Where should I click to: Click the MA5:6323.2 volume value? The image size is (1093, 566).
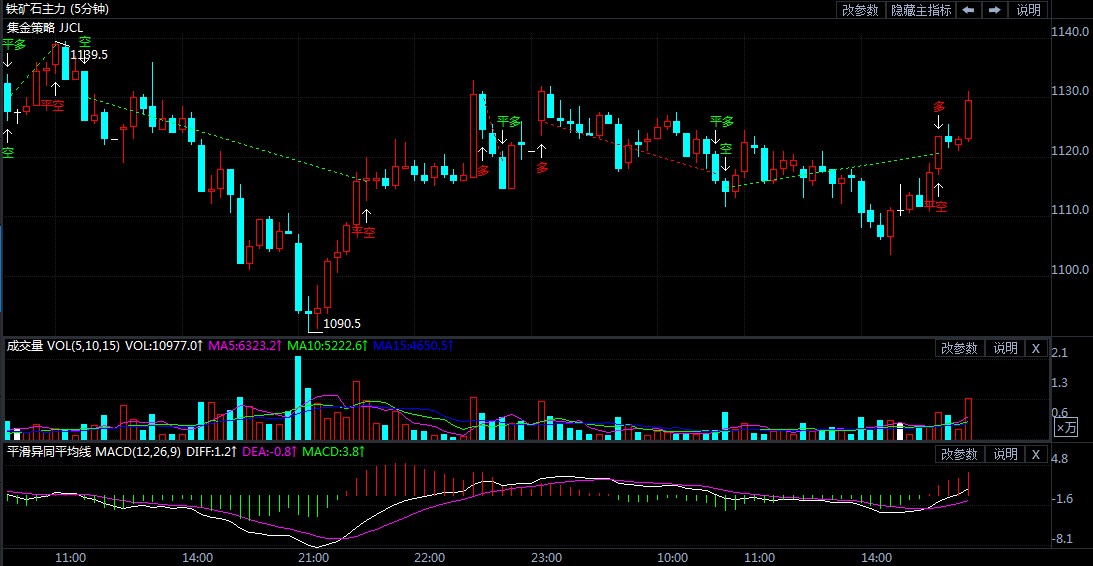click(246, 346)
